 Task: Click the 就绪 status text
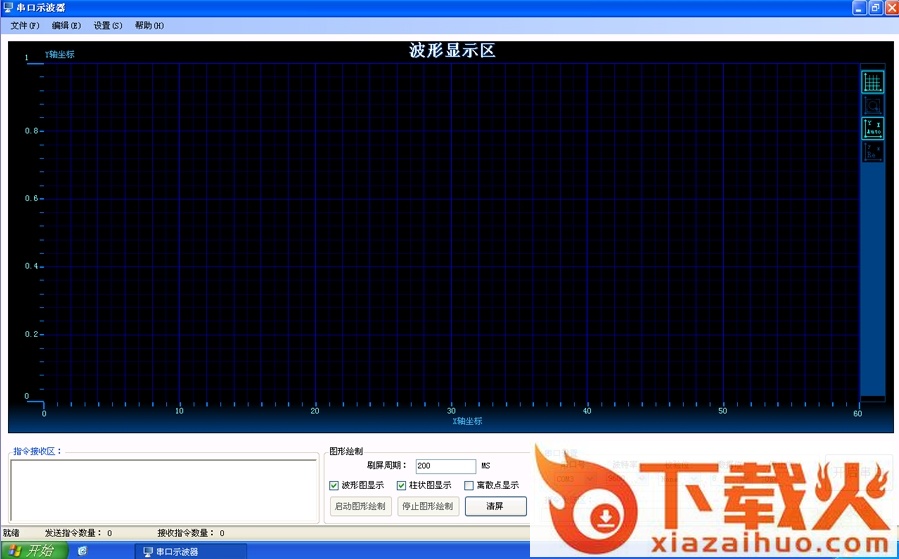[10, 533]
